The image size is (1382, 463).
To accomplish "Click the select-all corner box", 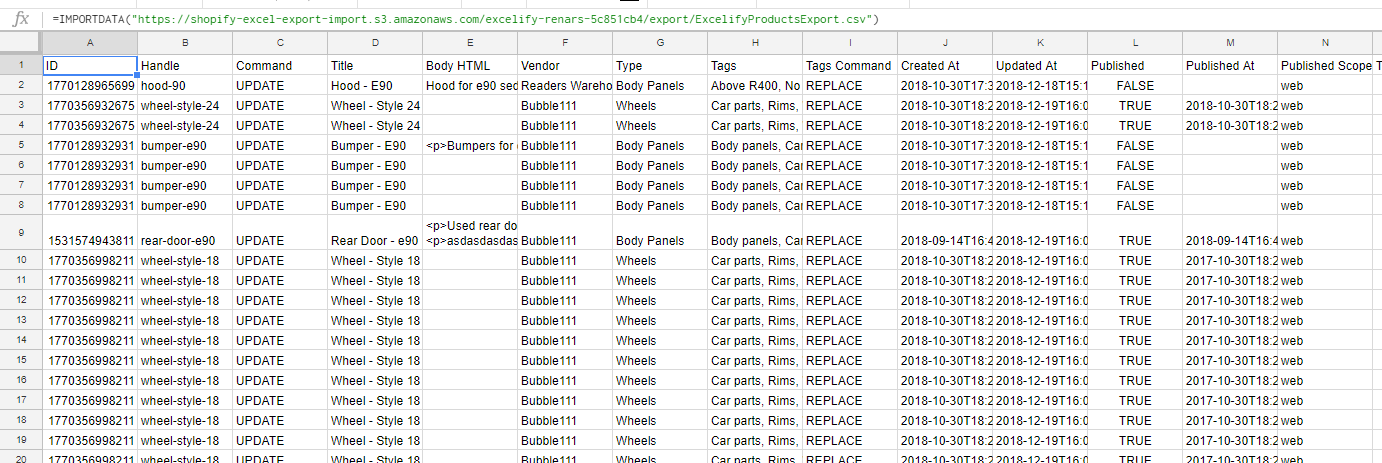I will click(x=20, y=42).
